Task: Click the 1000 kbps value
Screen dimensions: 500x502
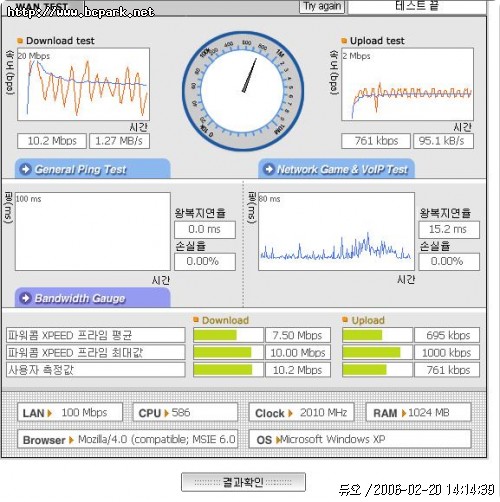Action: [447, 352]
